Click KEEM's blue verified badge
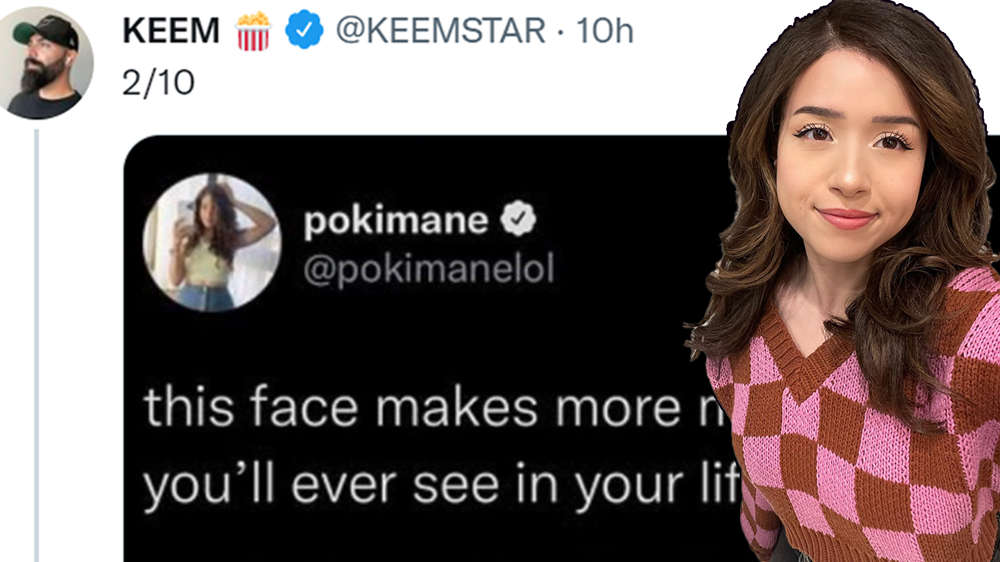1000x562 pixels. point(304,32)
